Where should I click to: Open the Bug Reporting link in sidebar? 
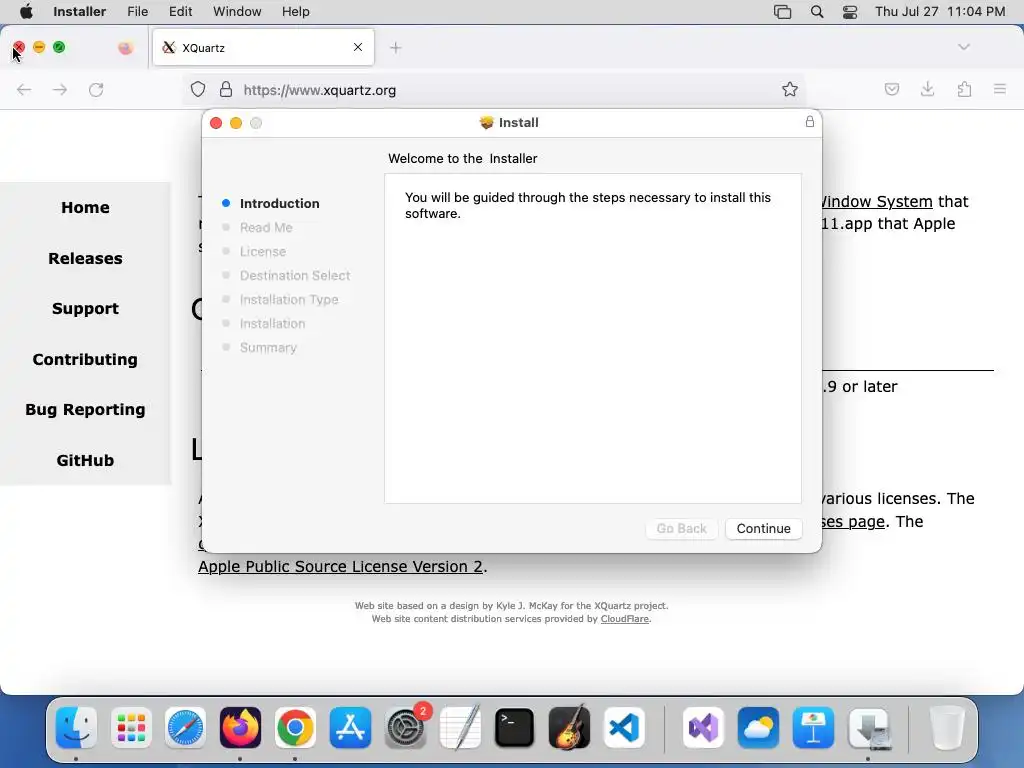coord(86,409)
